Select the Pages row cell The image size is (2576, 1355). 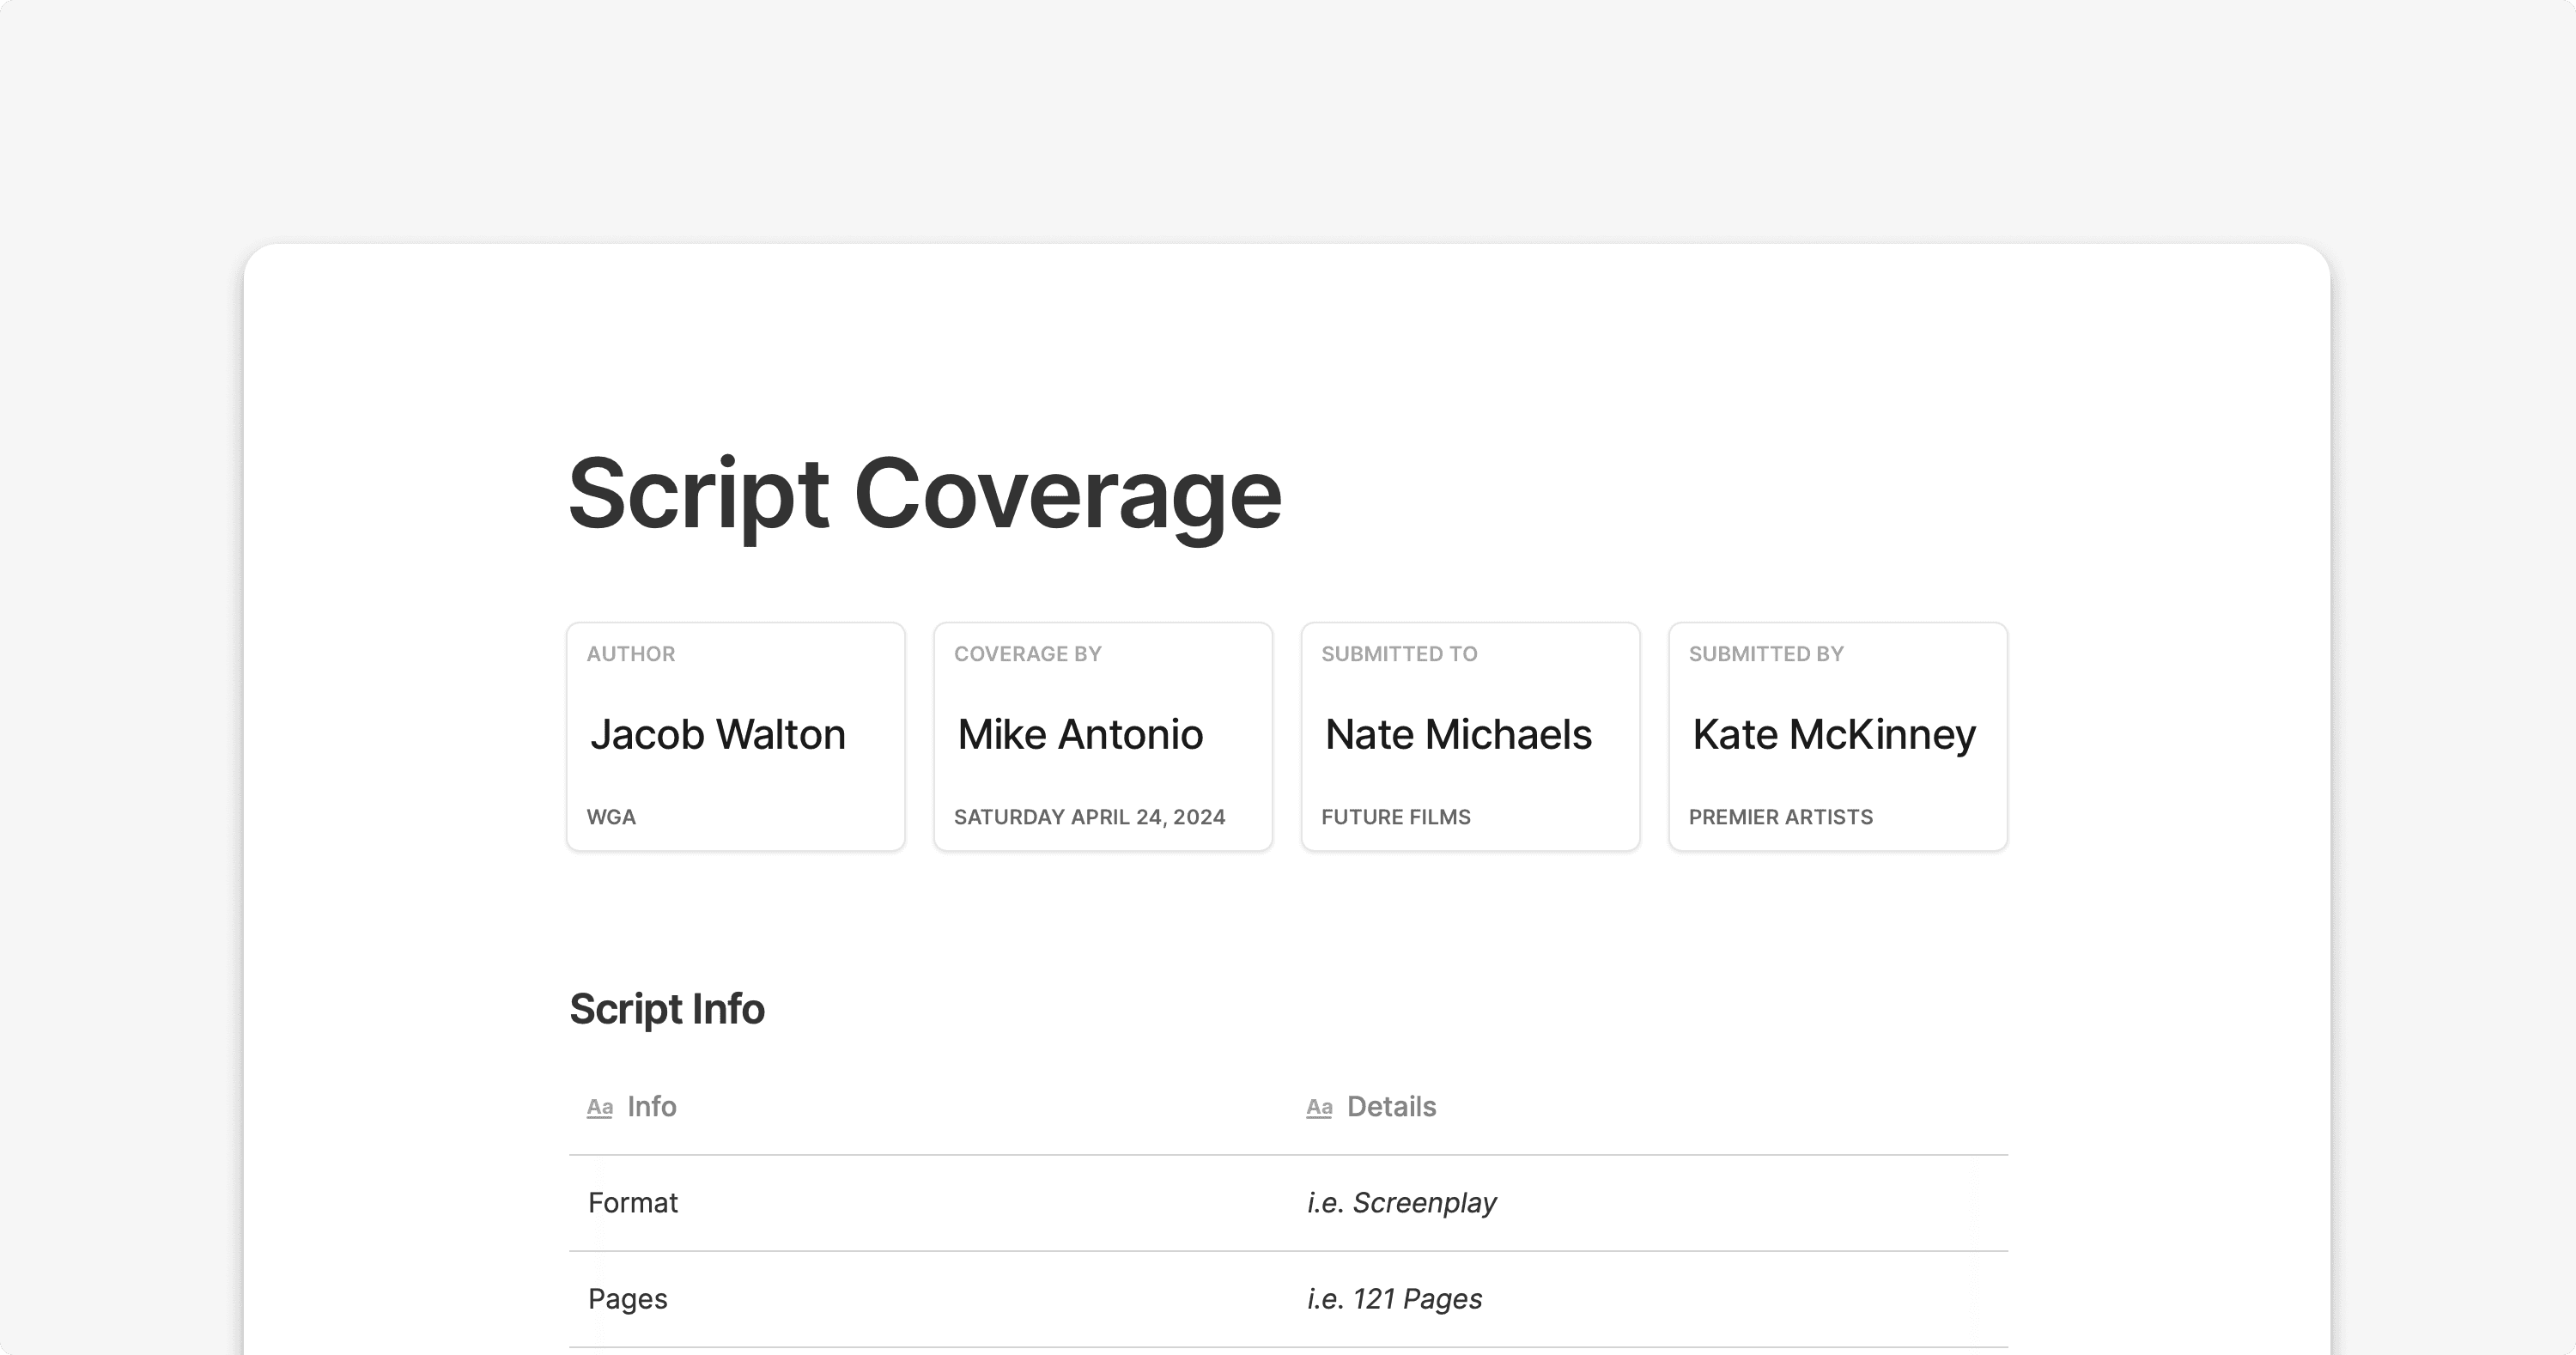click(627, 1299)
